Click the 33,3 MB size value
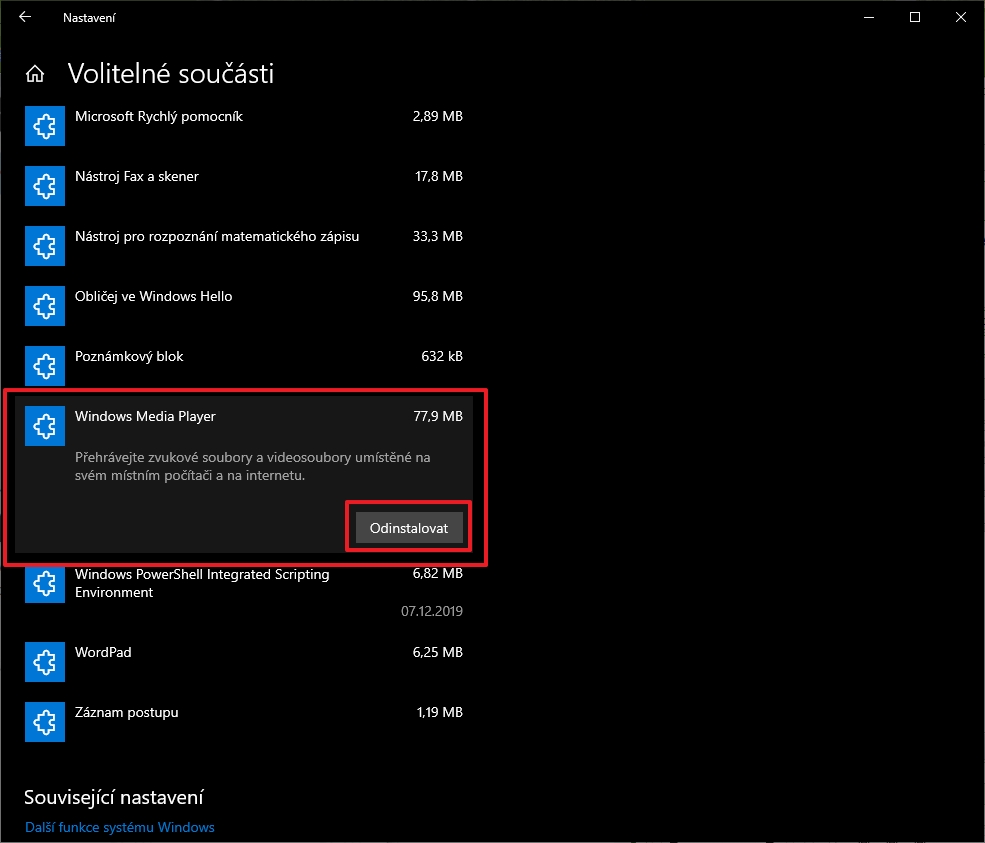Viewport: 985px width, 843px height. point(437,236)
